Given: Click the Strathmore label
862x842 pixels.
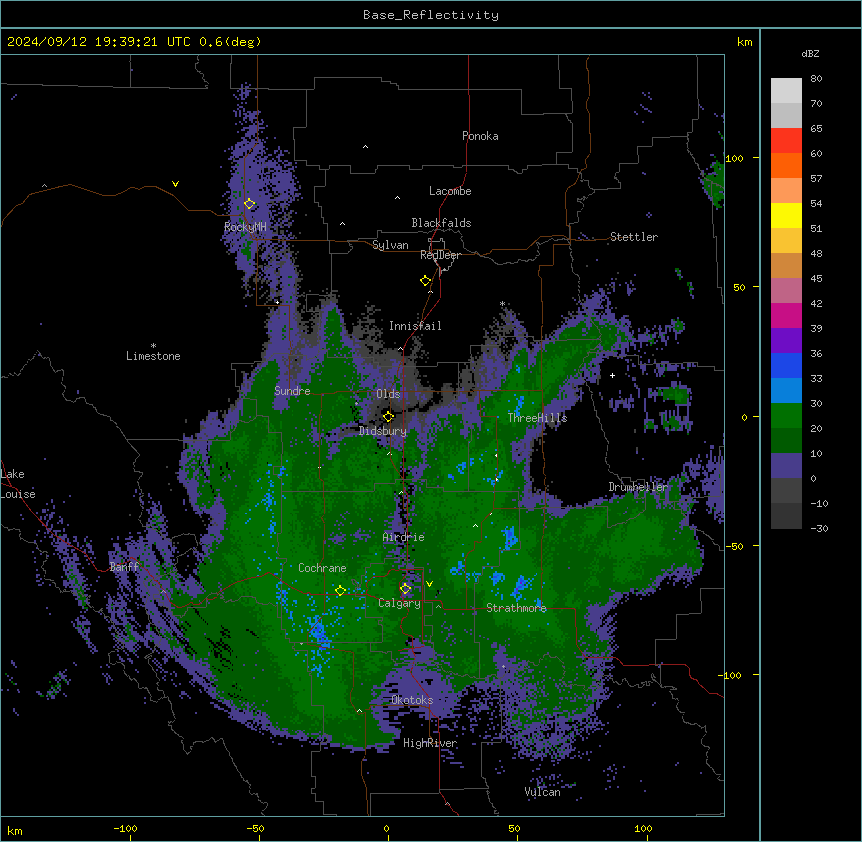Looking at the screenshot, I should click(516, 608).
